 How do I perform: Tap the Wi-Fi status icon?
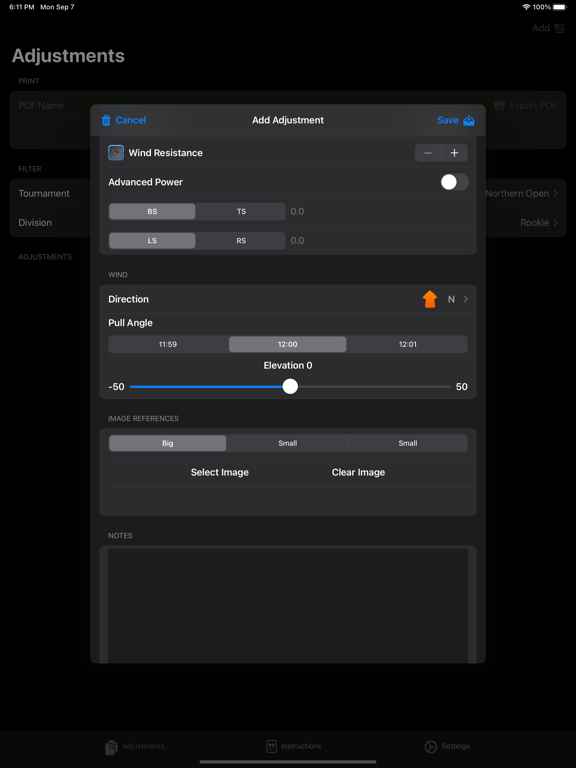point(527,7)
